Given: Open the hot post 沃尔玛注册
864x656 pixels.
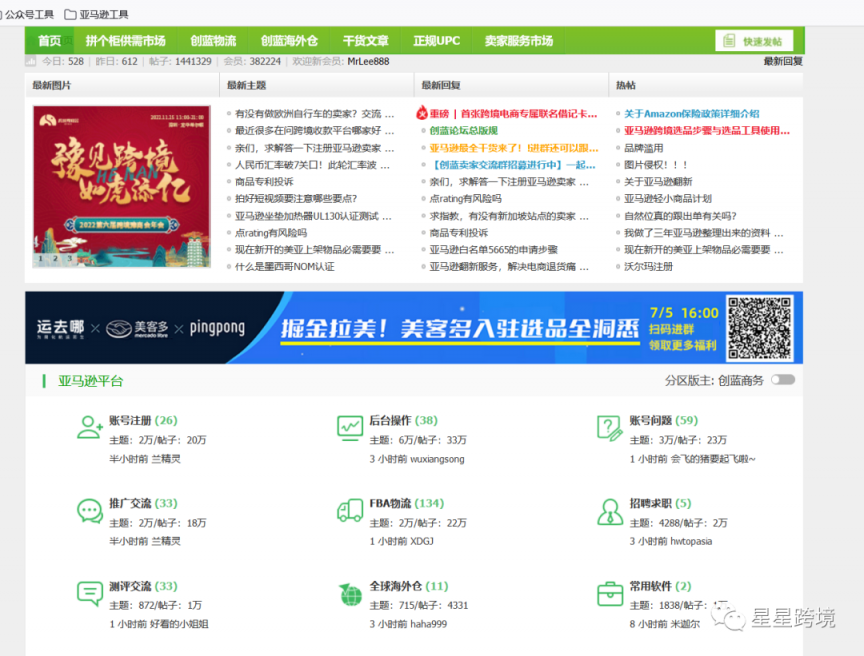Looking at the screenshot, I should click(x=649, y=267).
